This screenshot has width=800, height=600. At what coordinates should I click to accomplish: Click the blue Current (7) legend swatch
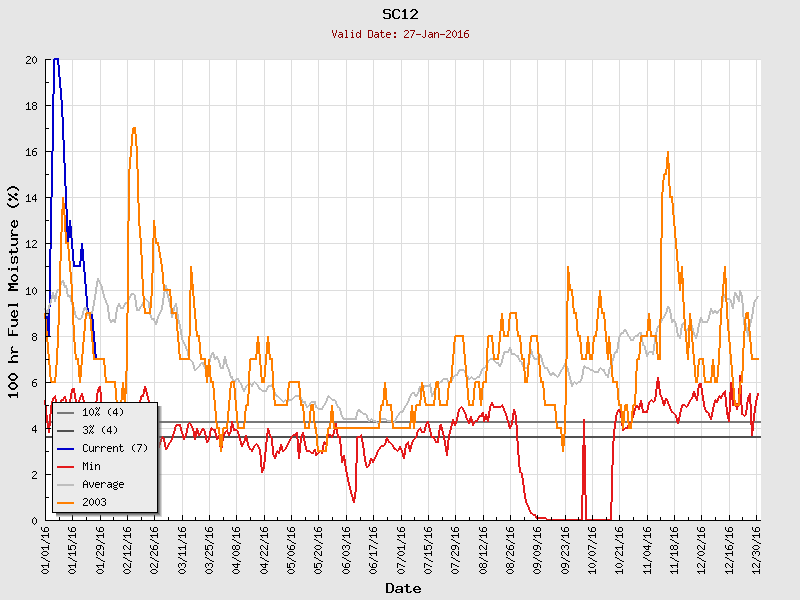pyautogui.click(x=66, y=448)
